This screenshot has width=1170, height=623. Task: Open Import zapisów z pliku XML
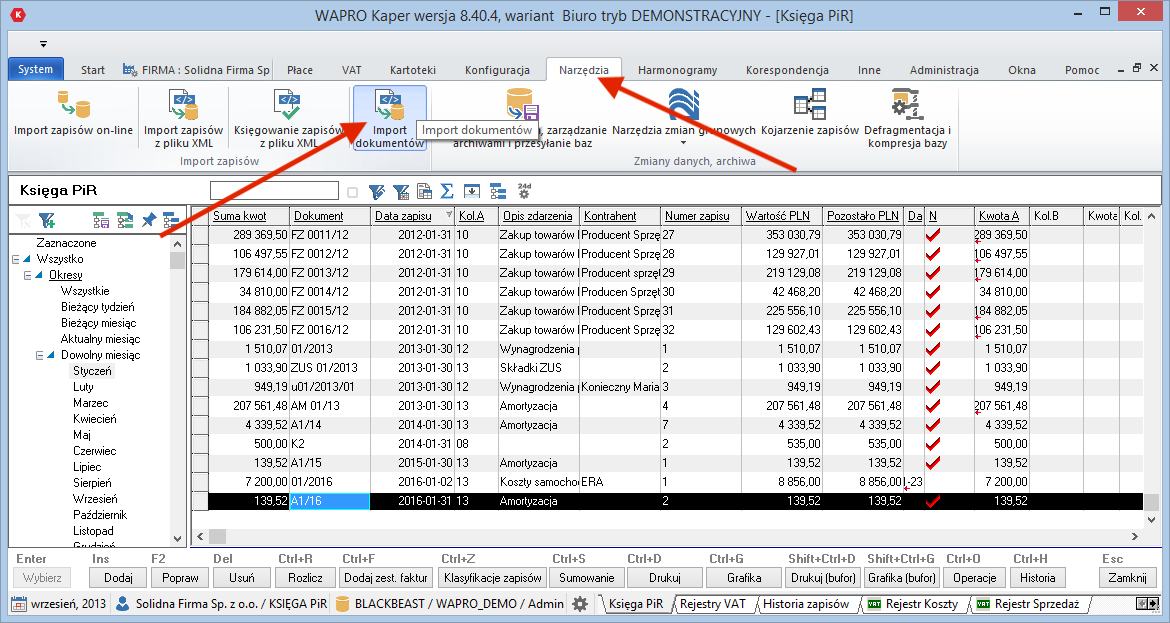pos(183,115)
